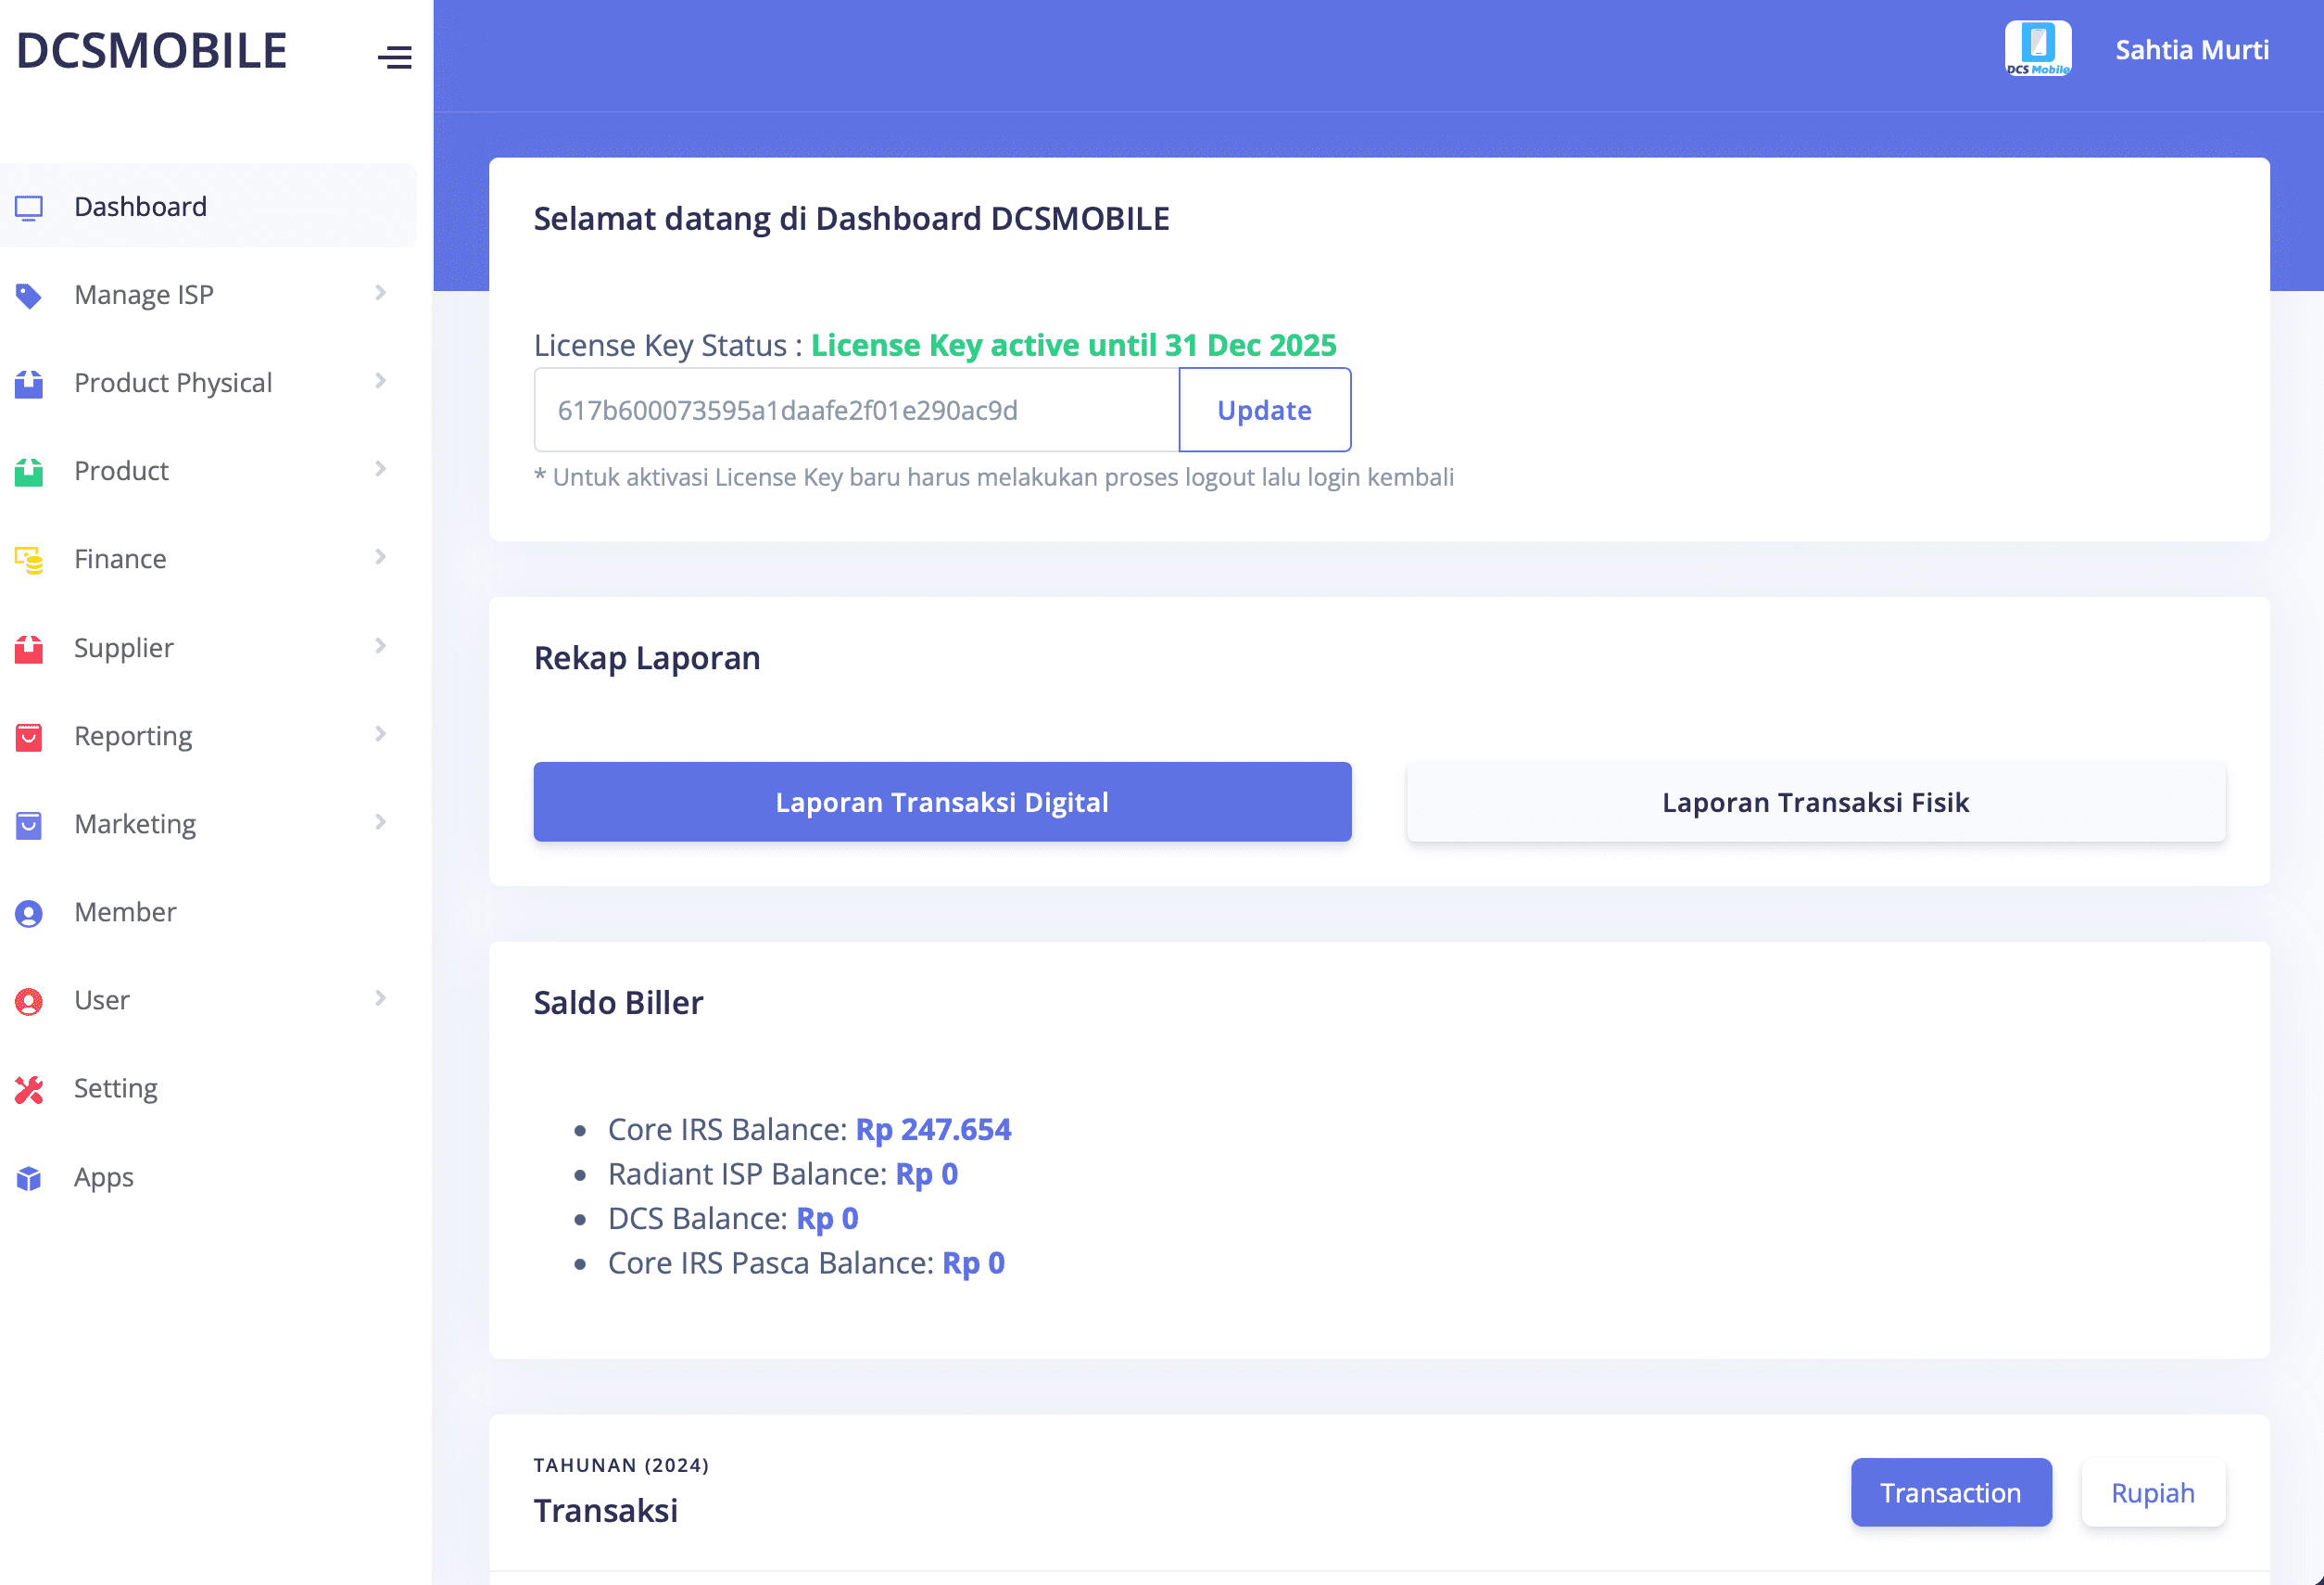Open the Marketing menu item

pyautogui.click(x=135, y=824)
